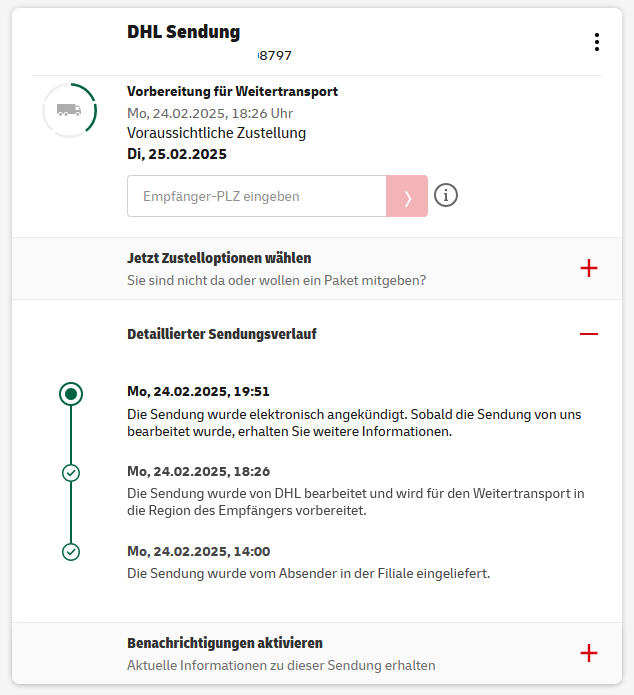634x695 pixels.
Task: Click the delivery truck progress icon
Action: (x=69, y=110)
